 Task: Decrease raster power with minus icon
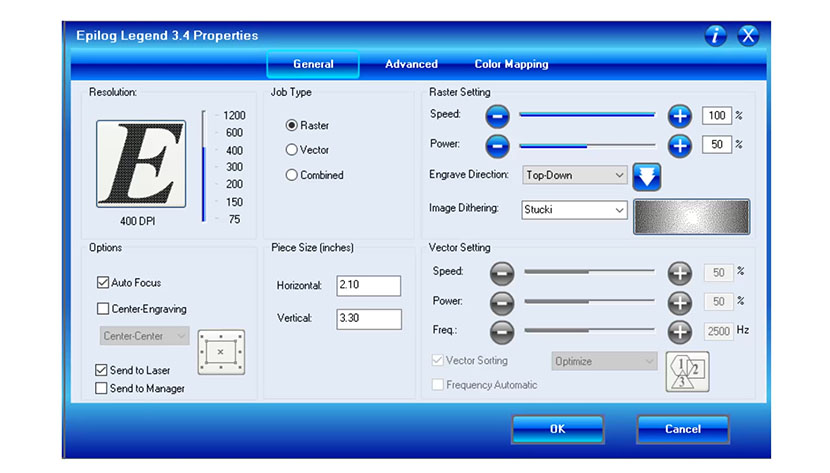point(498,145)
